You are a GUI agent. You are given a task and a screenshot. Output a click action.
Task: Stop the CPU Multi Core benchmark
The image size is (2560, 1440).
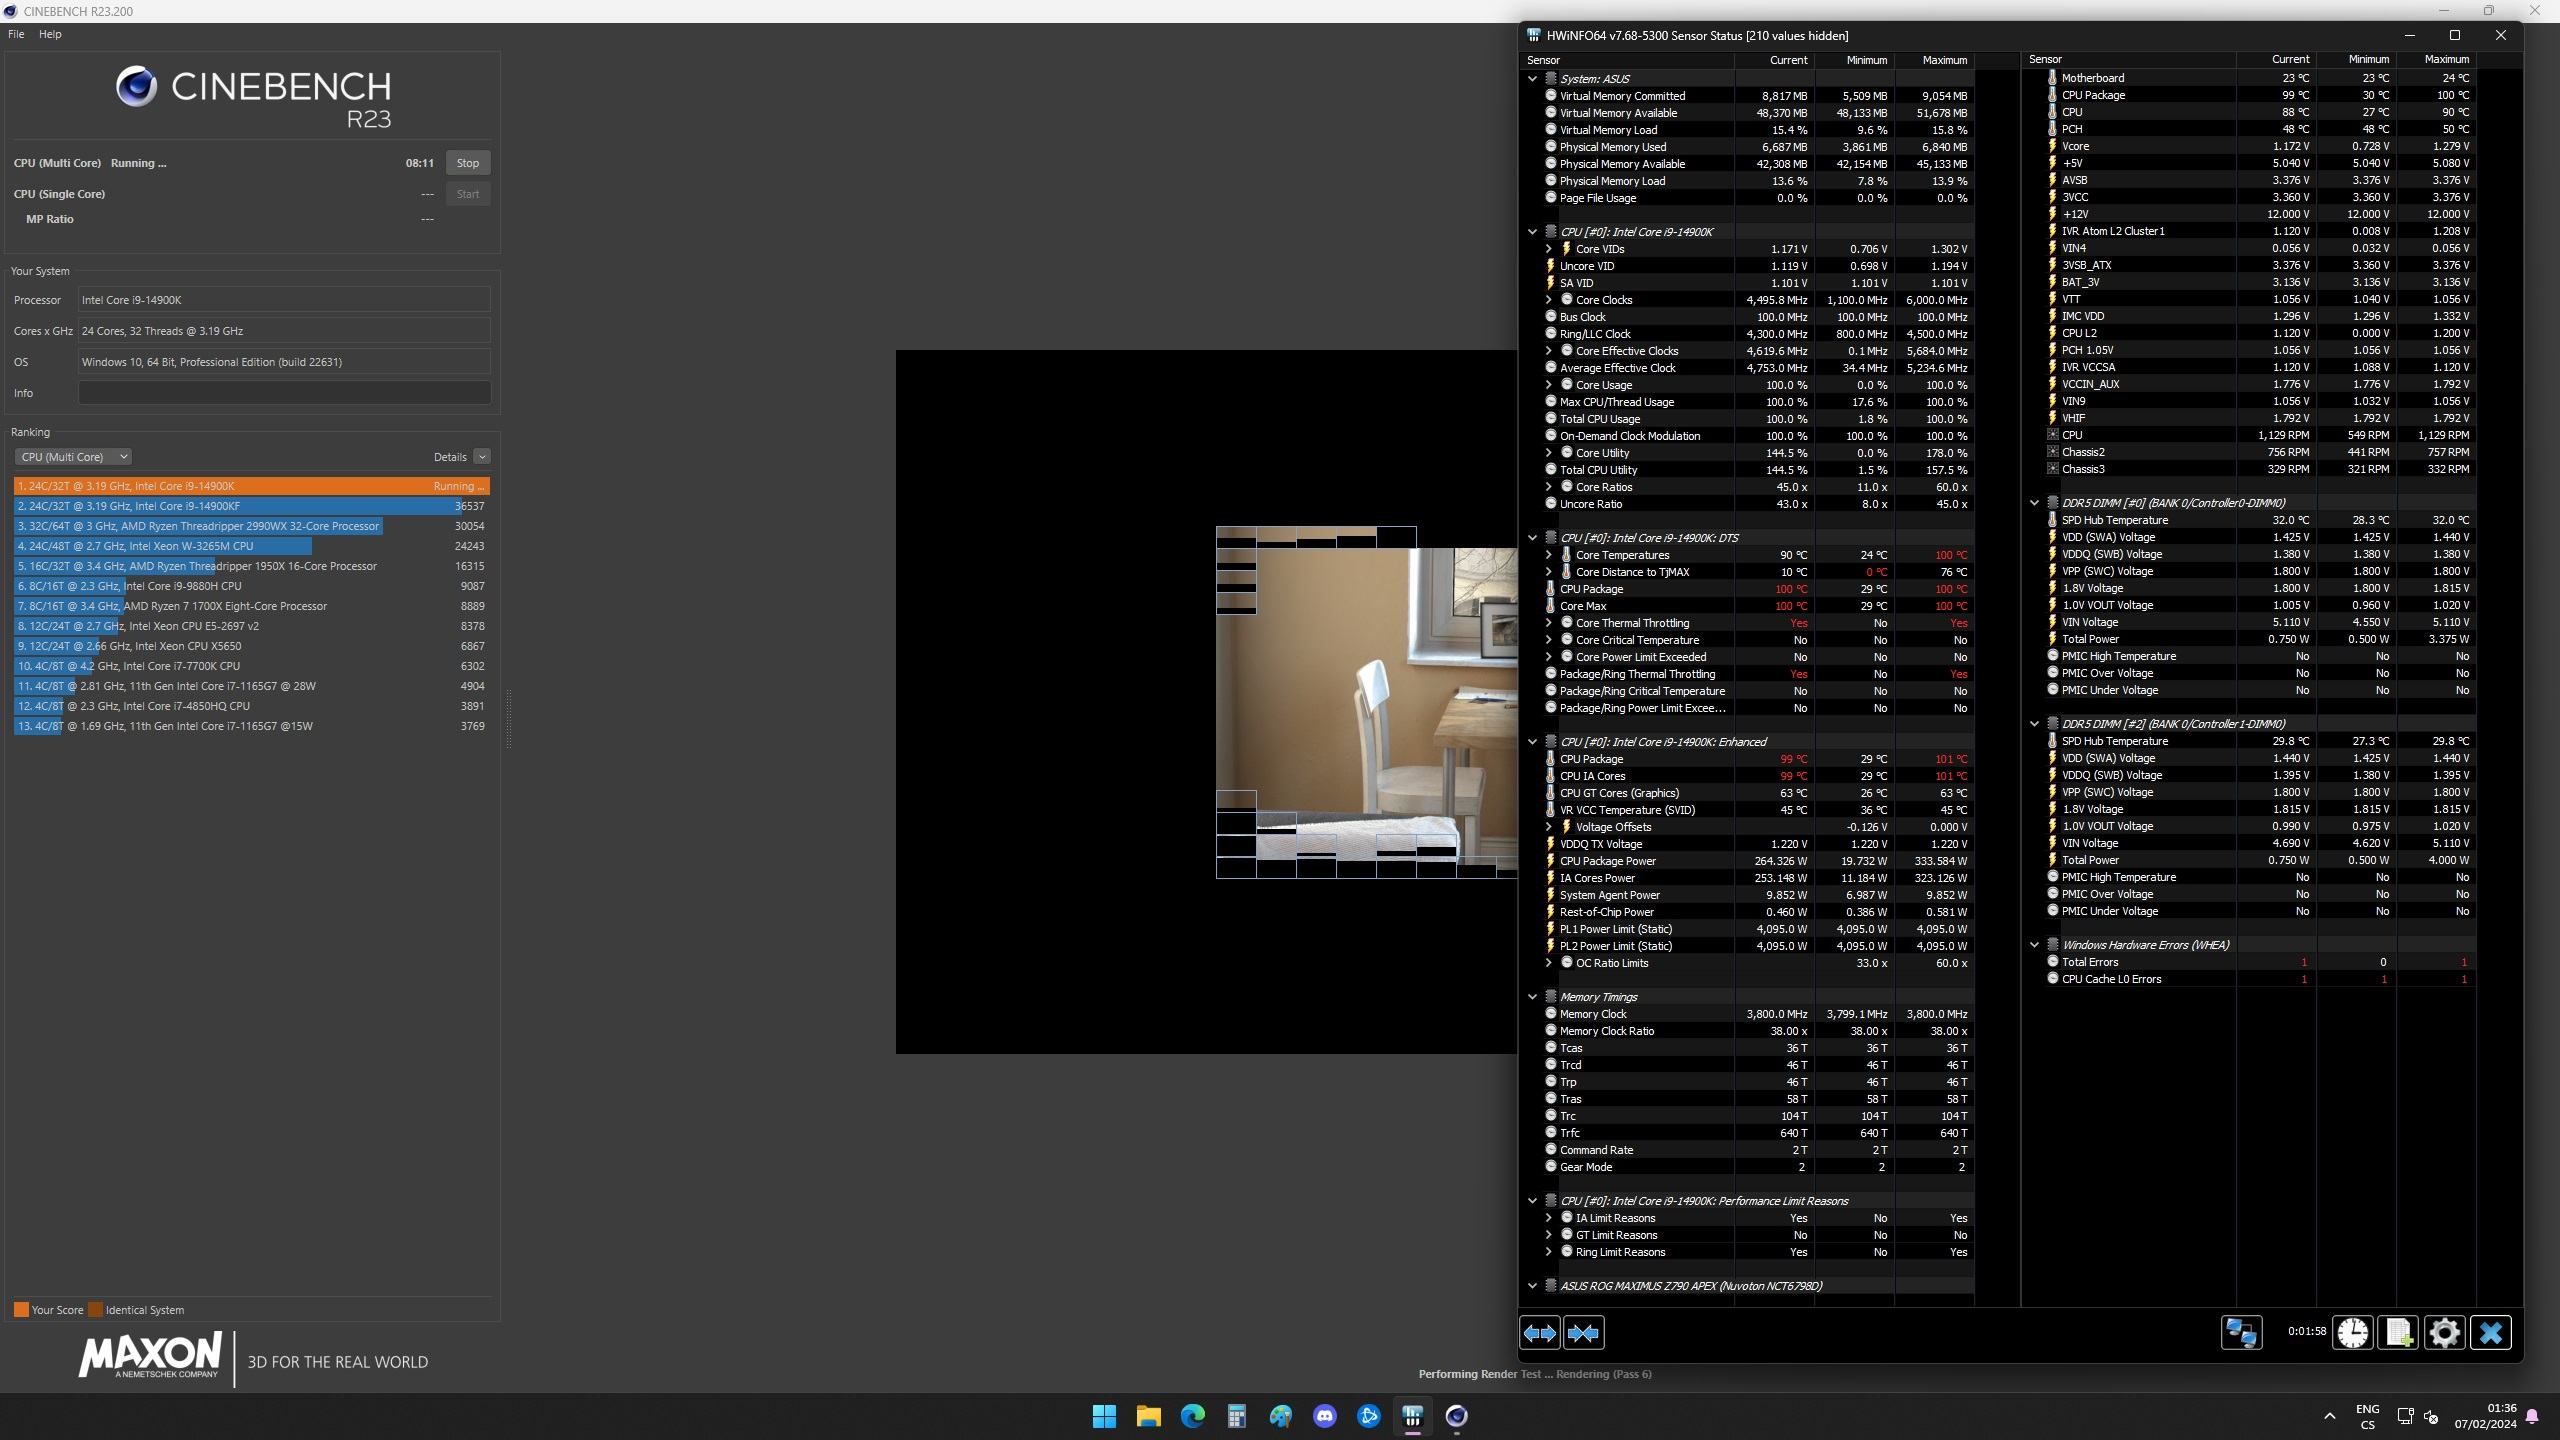click(x=468, y=163)
